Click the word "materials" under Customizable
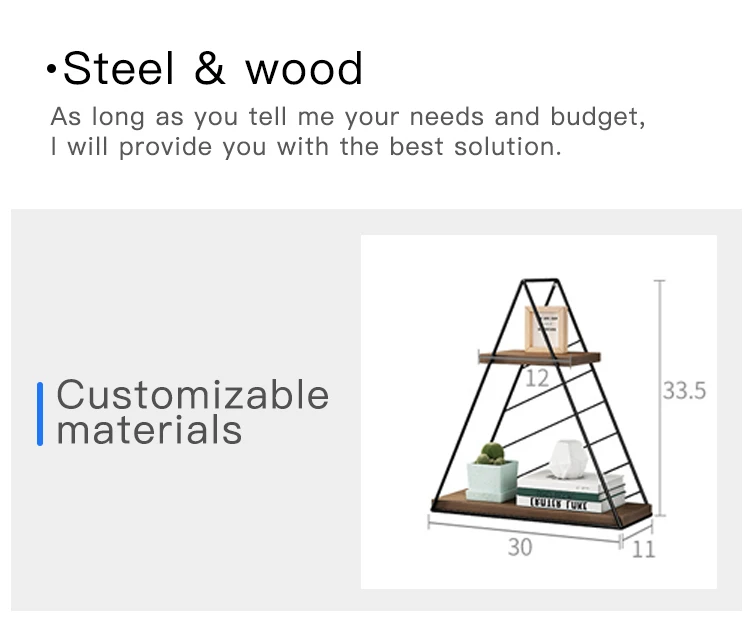 point(149,430)
